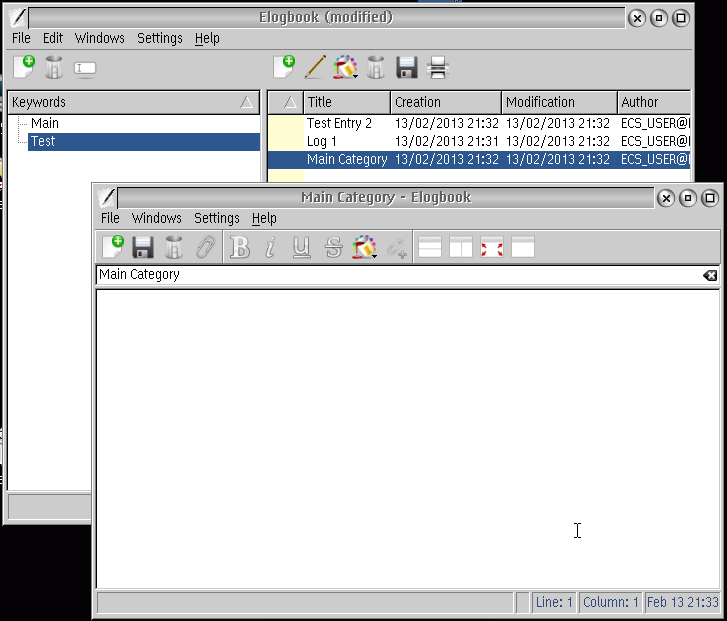This screenshot has width=727, height=621.
Task: Click the new keyword icon in main toolbar
Action: [x=24, y=68]
